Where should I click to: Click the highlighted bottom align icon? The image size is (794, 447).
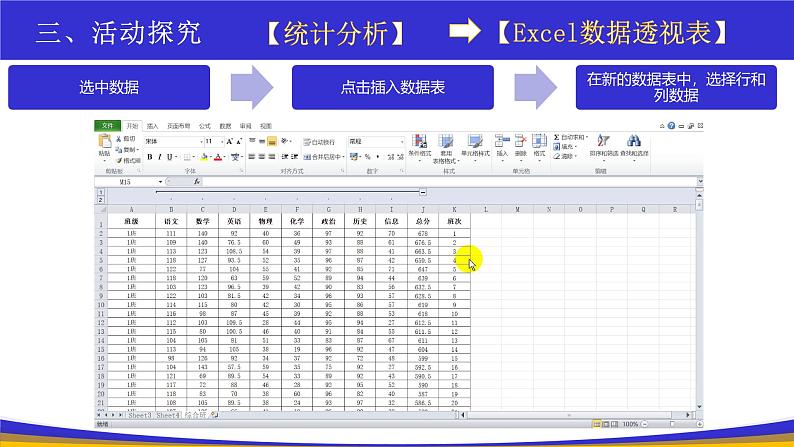coord(272,141)
